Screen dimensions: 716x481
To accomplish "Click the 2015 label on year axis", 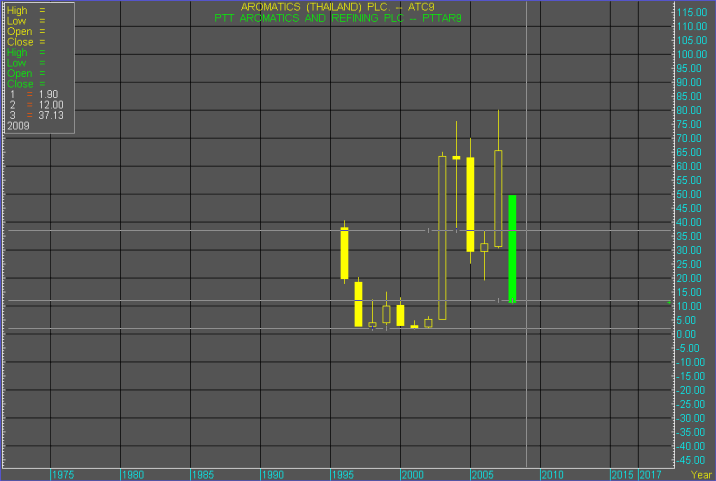I will pyautogui.click(x=622, y=475).
